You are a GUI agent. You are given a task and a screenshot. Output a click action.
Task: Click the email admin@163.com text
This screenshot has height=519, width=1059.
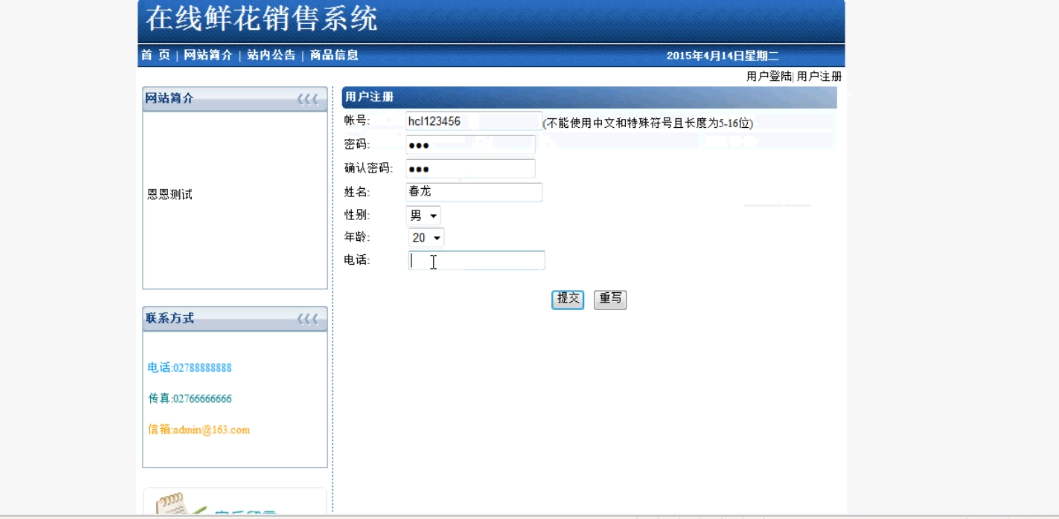tap(211, 430)
